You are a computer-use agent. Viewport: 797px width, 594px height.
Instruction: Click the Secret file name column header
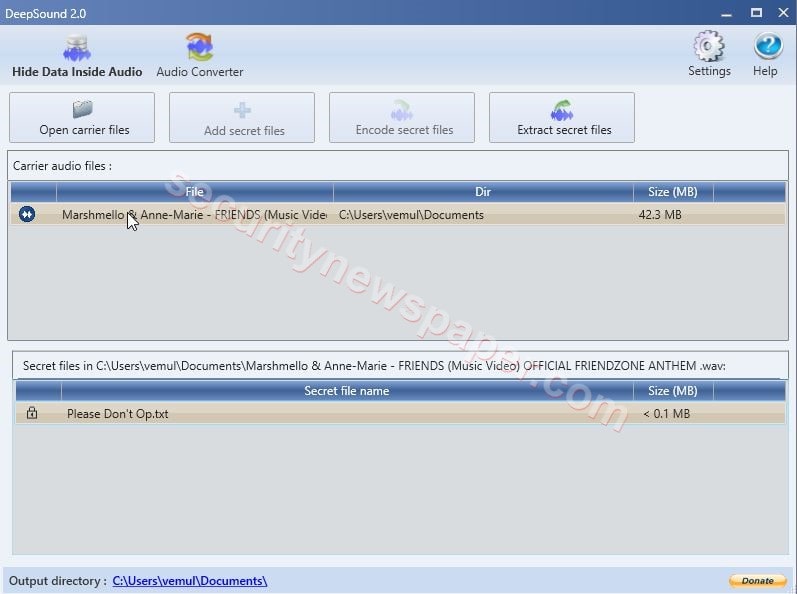coord(347,391)
